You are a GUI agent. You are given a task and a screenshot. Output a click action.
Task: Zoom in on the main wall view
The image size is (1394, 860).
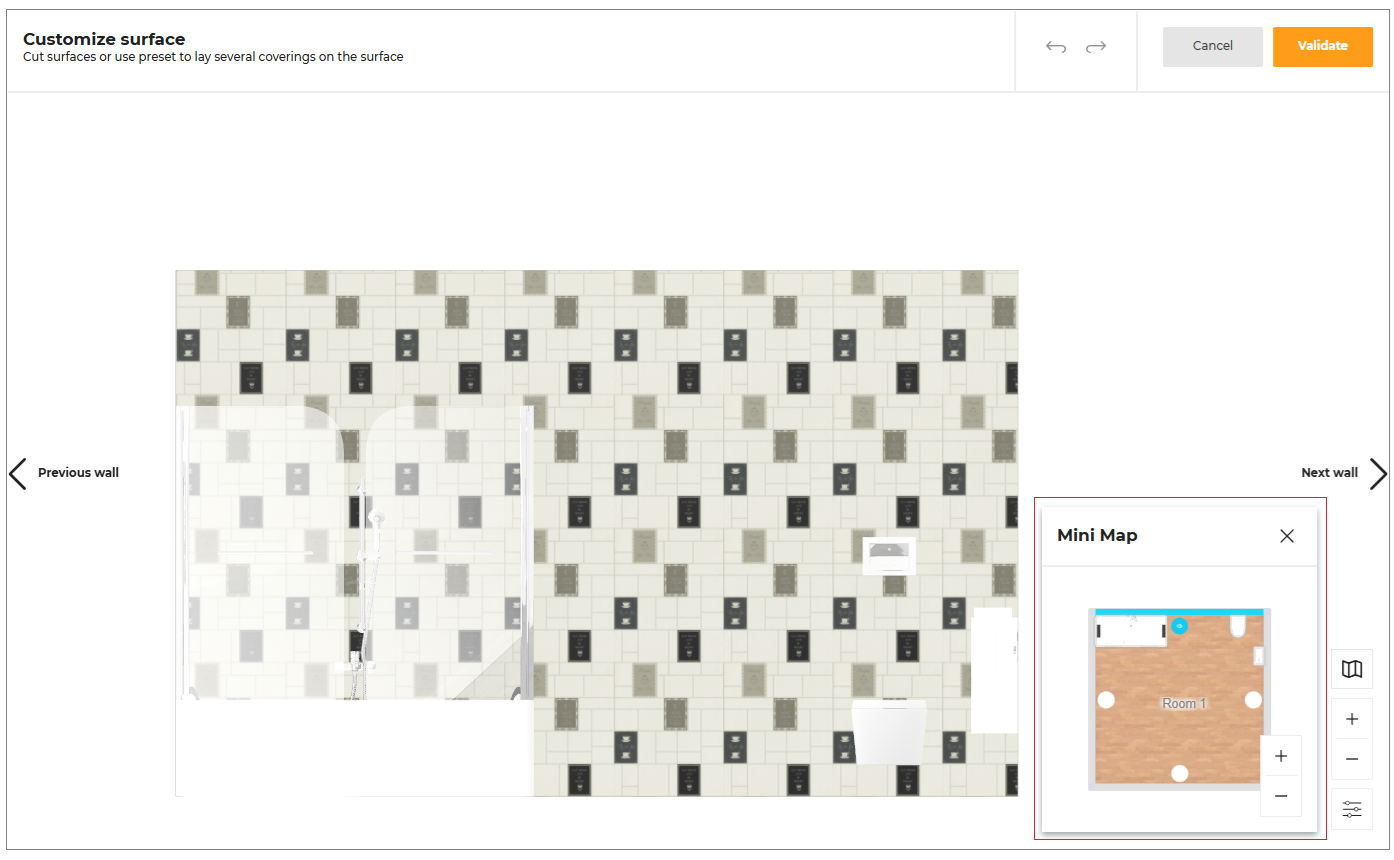[x=1351, y=719]
